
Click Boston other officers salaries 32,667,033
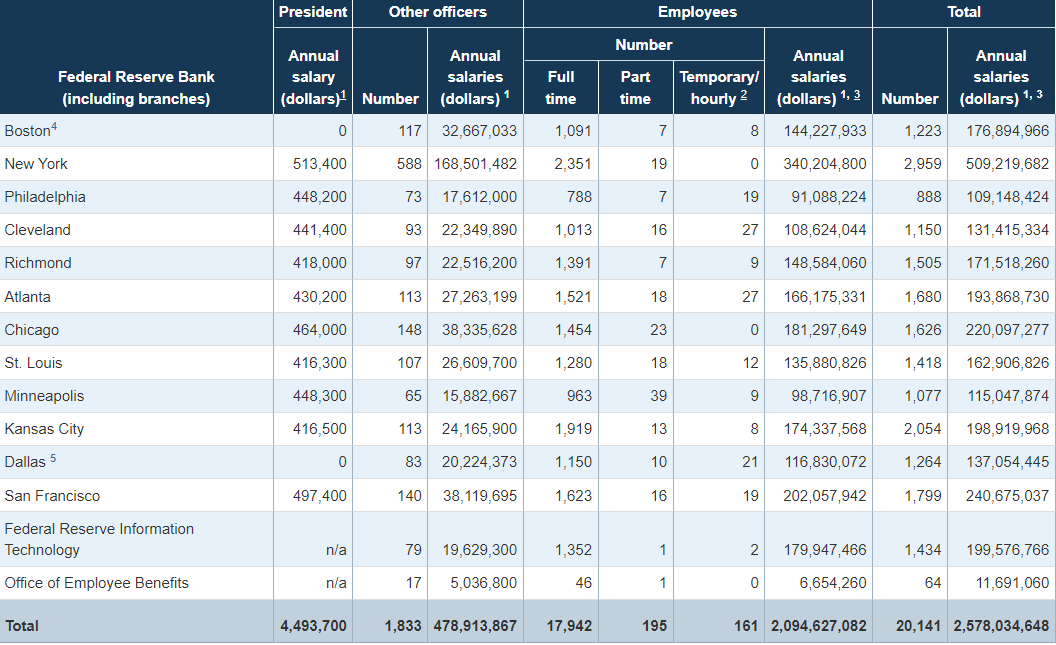tap(480, 131)
